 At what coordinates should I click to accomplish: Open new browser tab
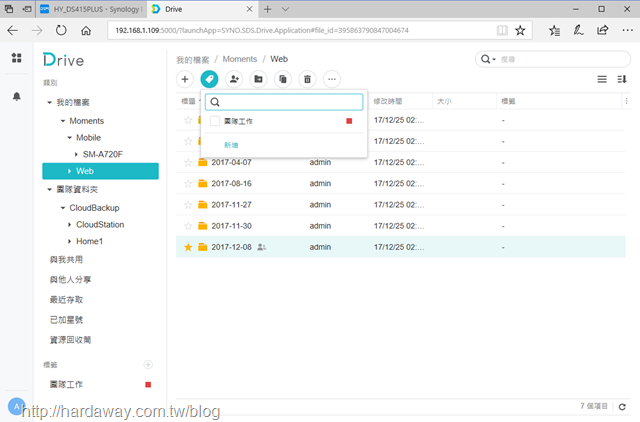click(x=267, y=9)
